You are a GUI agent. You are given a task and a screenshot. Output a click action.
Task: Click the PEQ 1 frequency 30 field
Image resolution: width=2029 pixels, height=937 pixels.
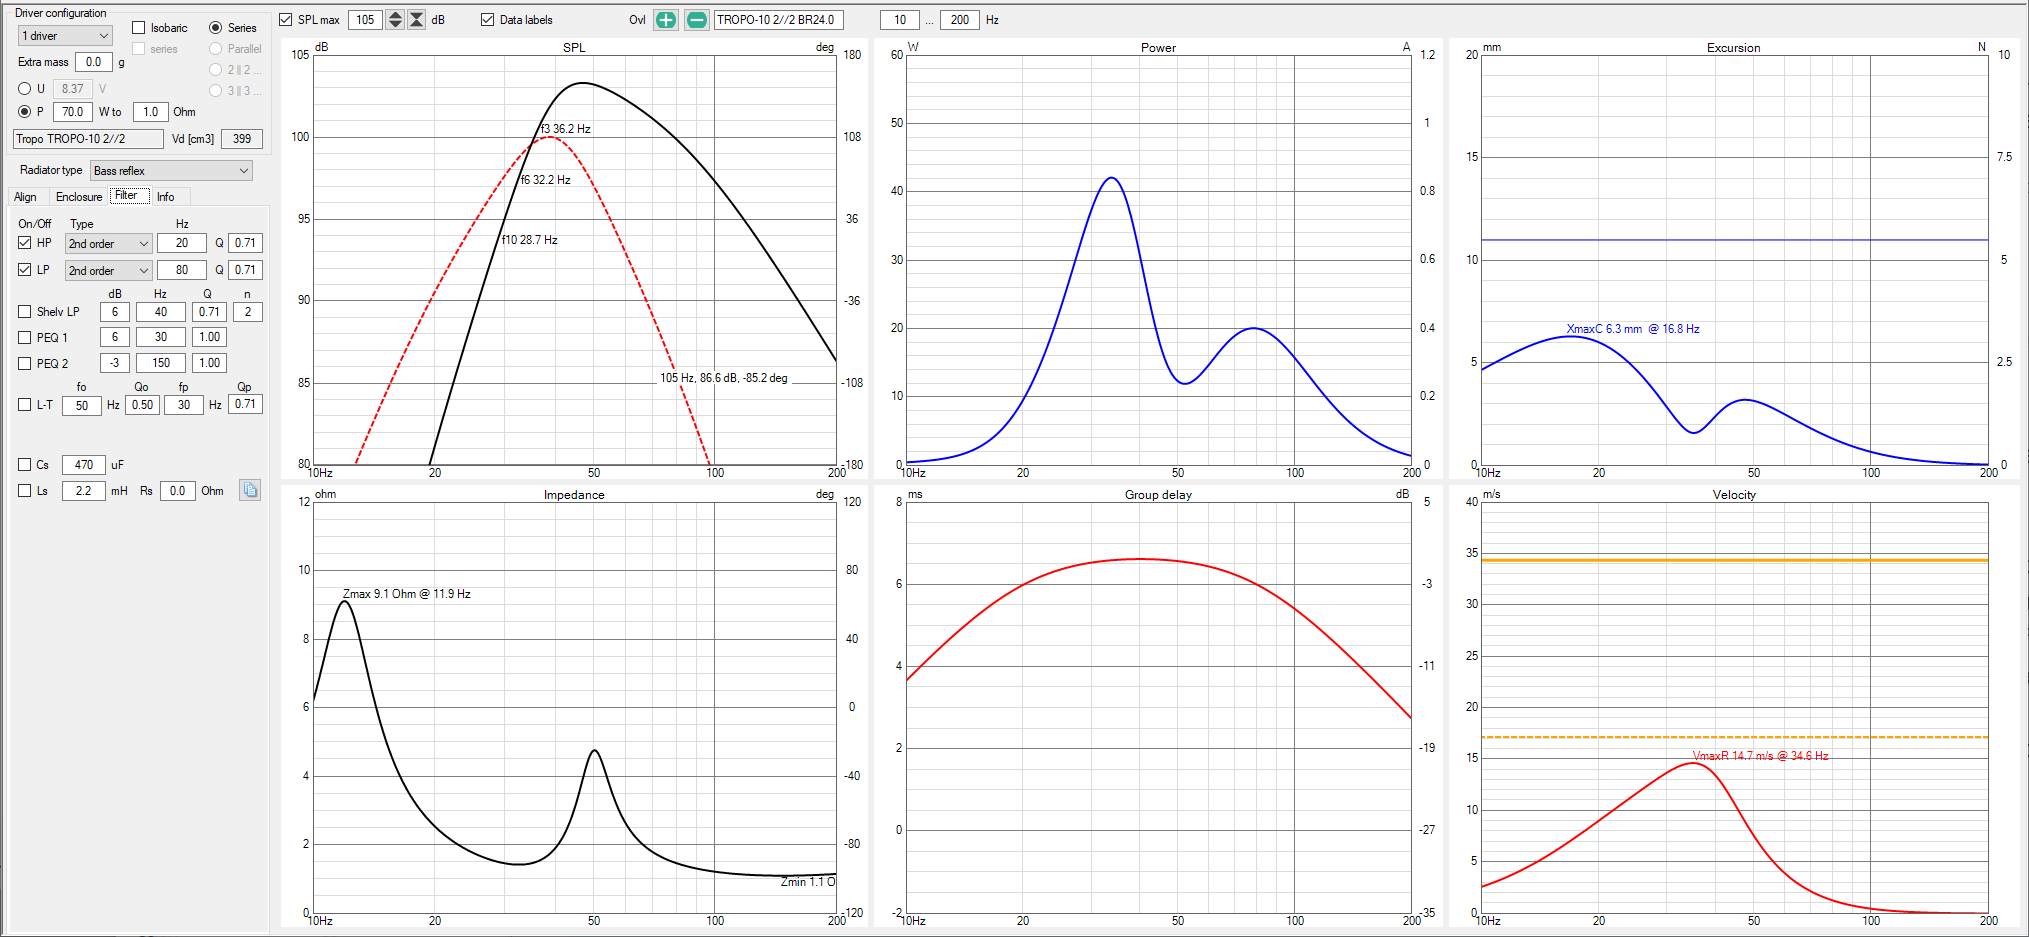click(x=161, y=337)
